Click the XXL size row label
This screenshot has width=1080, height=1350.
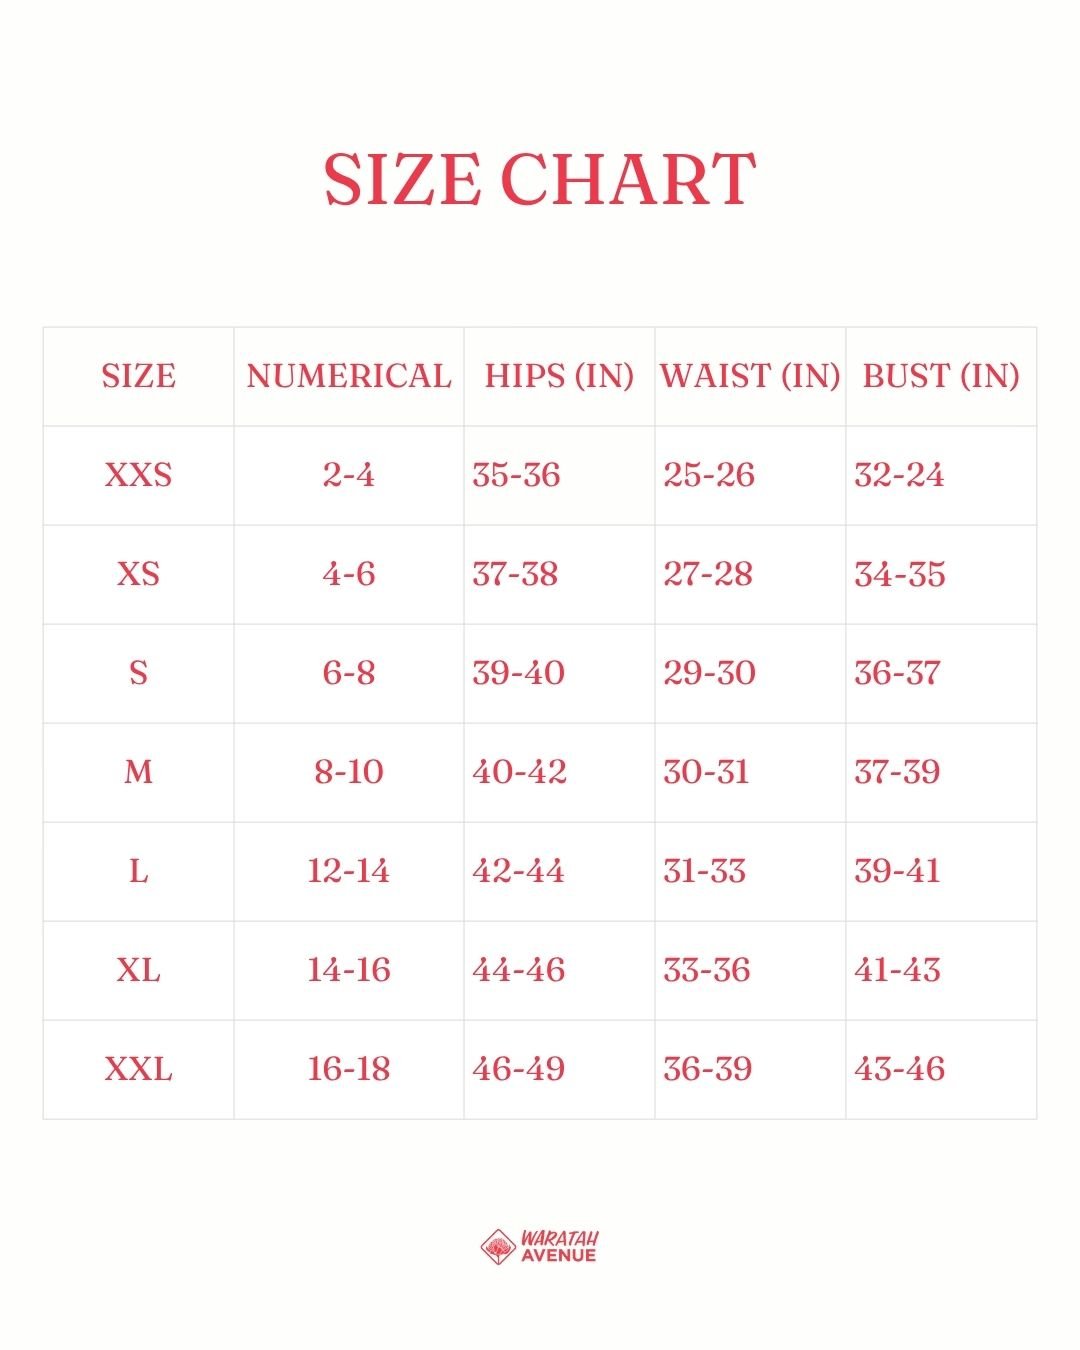[139, 1069]
